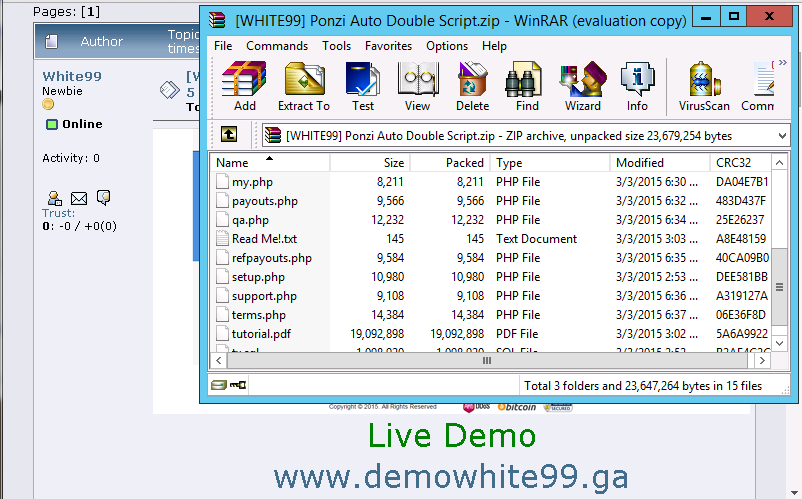Select the qa.php file
The height and width of the screenshot is (499, 802).
coord(250,220)
